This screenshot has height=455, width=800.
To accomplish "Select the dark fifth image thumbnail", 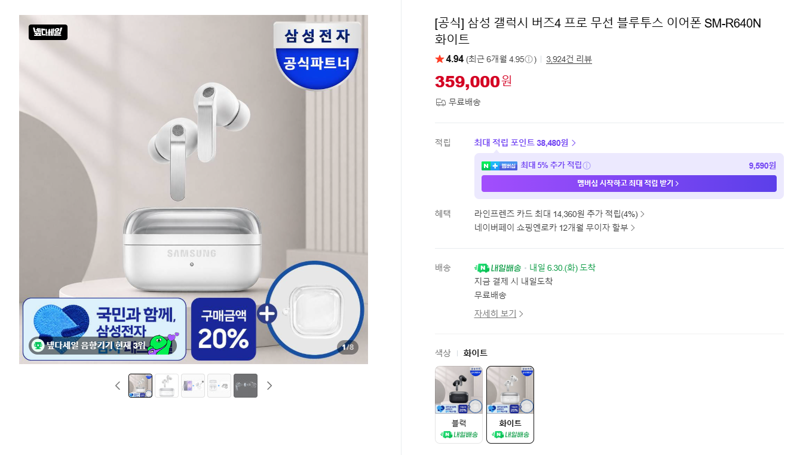I will (245, 386).
